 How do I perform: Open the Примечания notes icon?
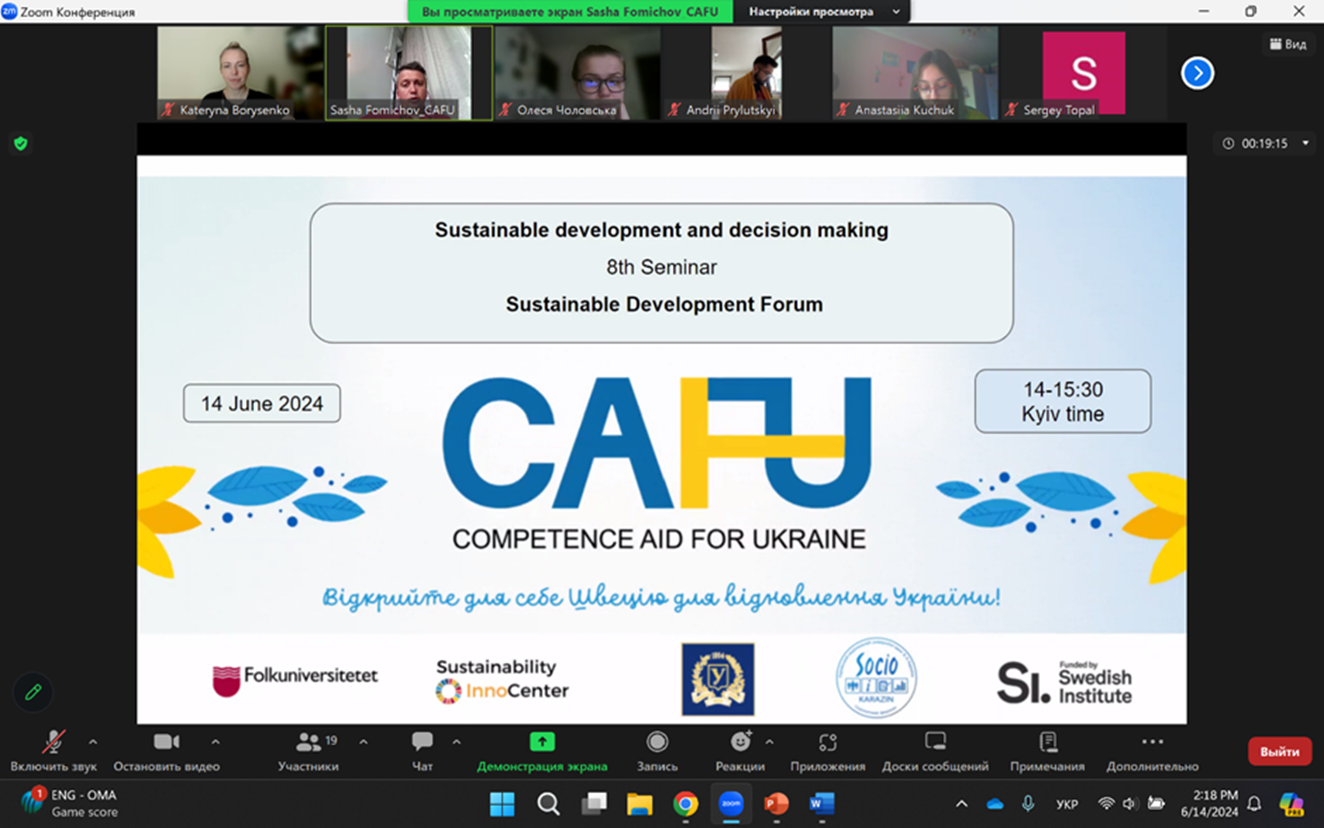coord(1047,742)
